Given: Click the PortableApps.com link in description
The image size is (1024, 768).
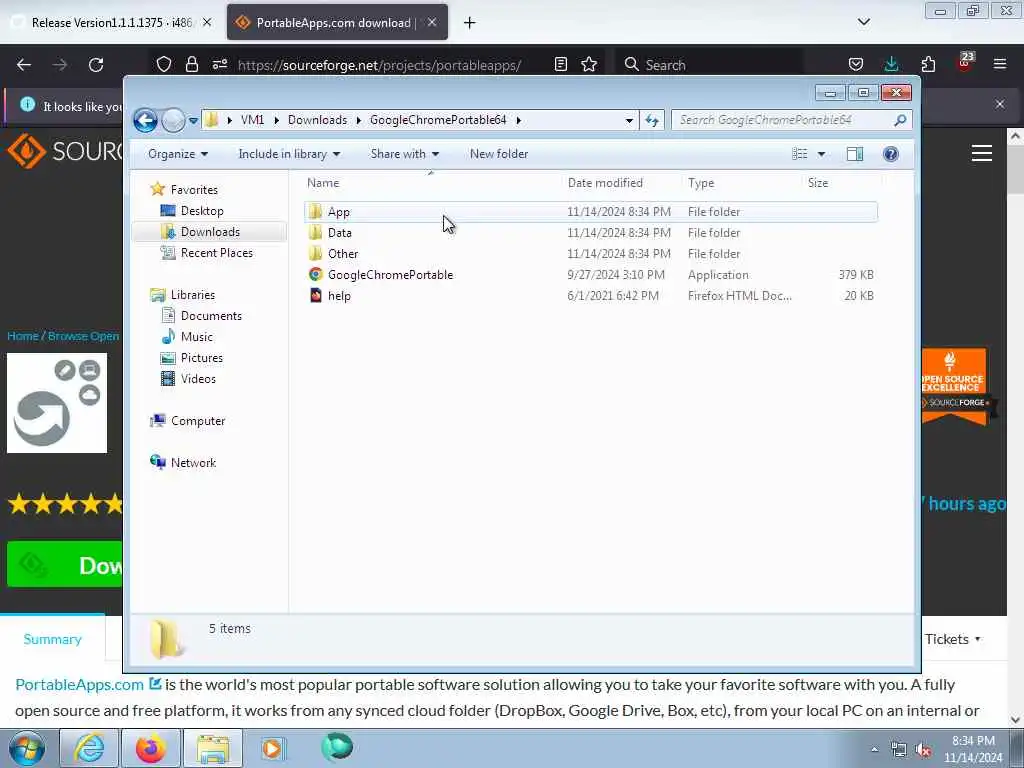Looking at the screenshot, I should (x=79, y=685).
